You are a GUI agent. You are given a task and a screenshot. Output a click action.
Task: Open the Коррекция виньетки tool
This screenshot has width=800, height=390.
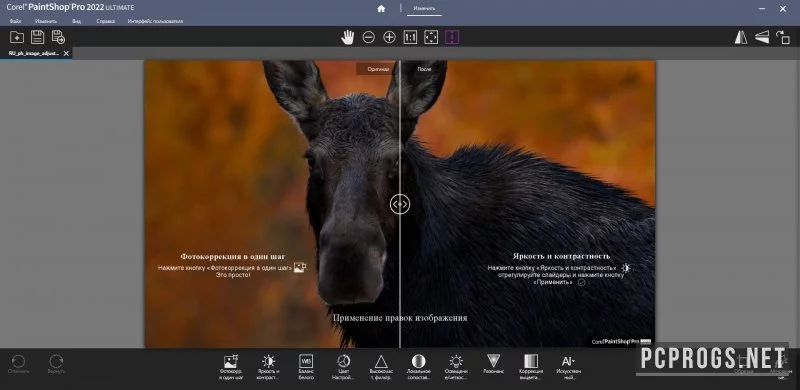[531, 368]
